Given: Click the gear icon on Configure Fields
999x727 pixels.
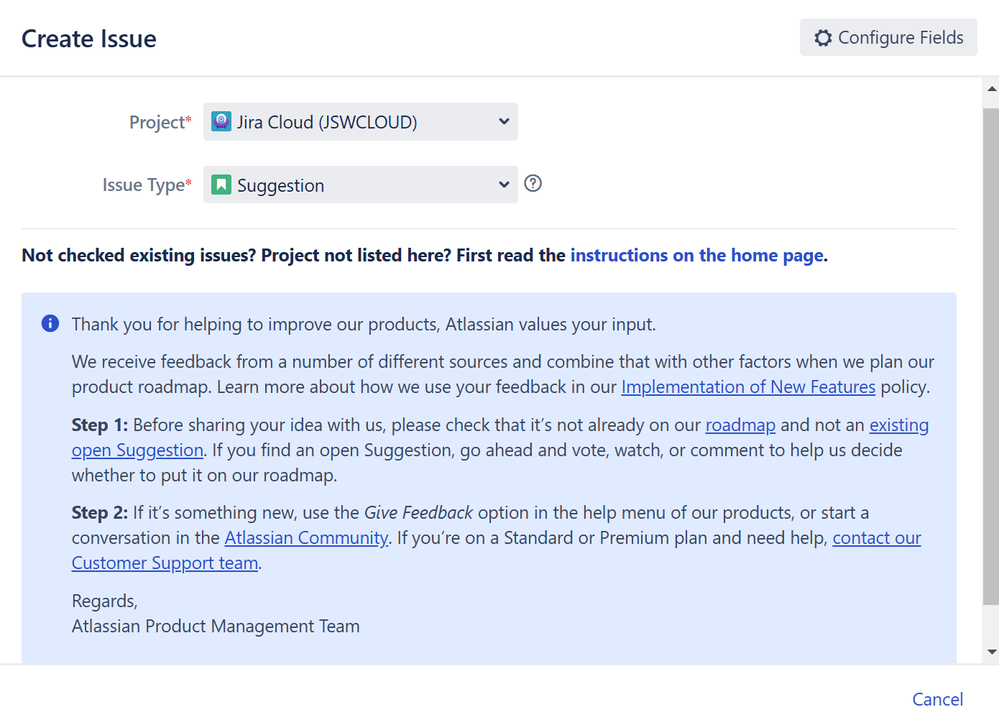Looking at the screenshot, I should coord(823,37).
